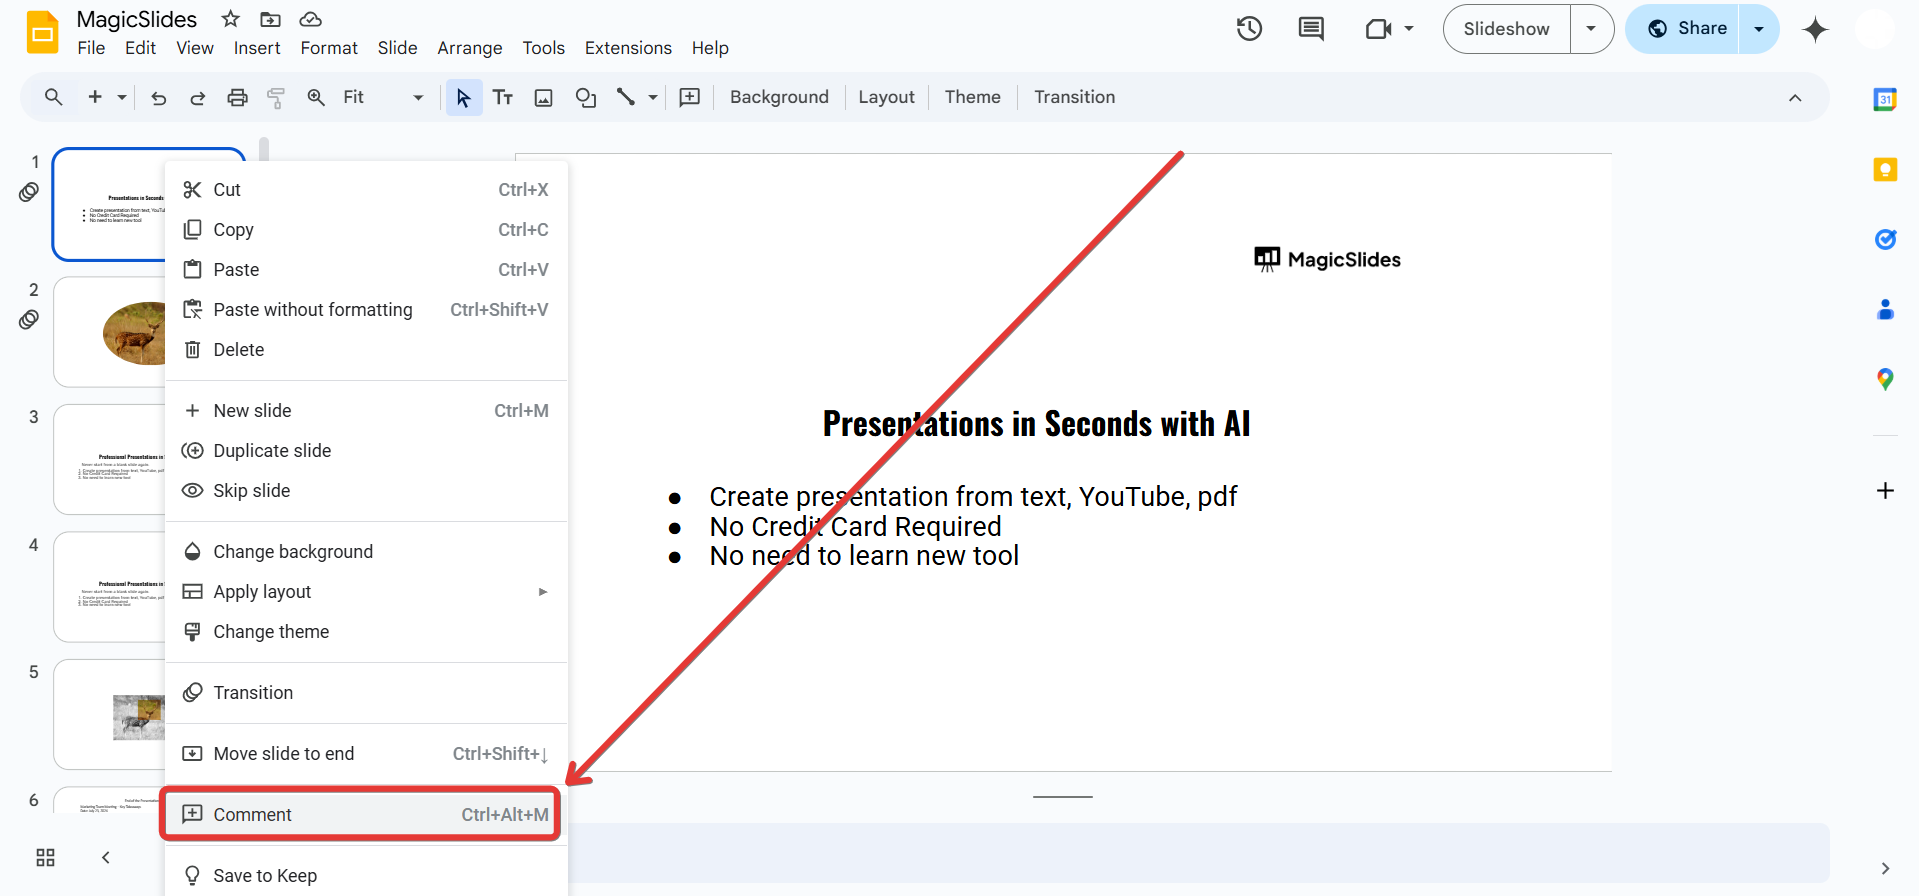Open the Extensions menu
This screenshot has width=1919, height=896.
tap(628, 48)
